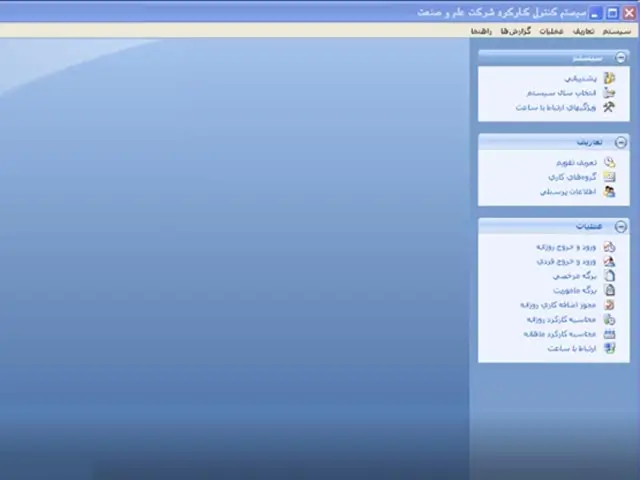Viewport: 640px width, 480px height.
Task: Collapse the سیستم panel section
Action: tap(621, 58)
